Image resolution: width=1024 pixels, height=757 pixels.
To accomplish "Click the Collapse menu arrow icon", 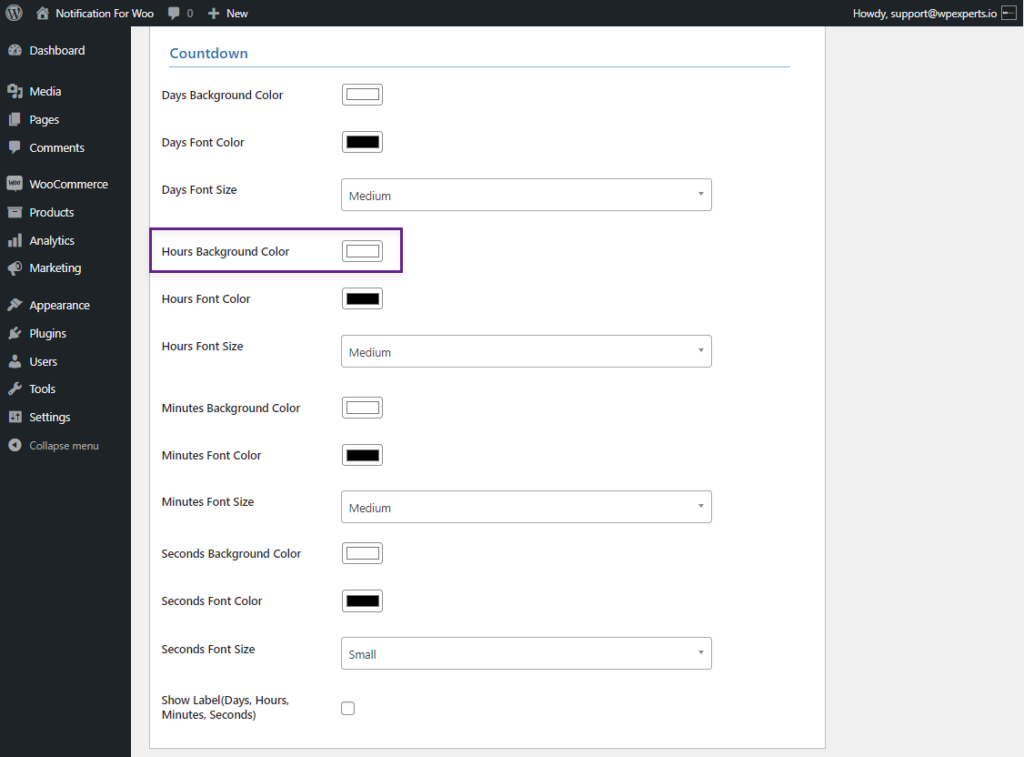I will click(14, 445).
